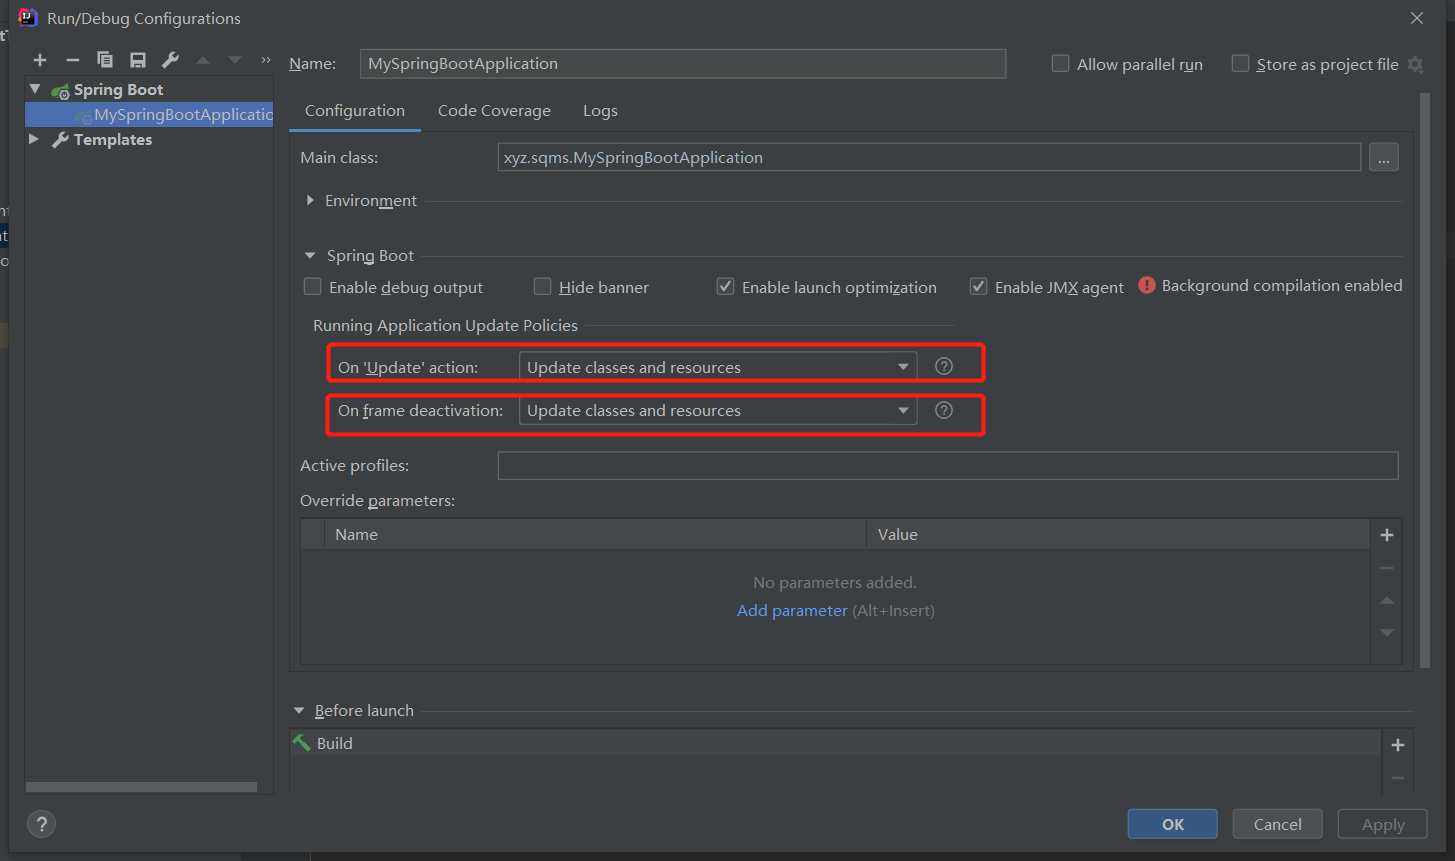Select the Build task in Before launch

(835, 743)
